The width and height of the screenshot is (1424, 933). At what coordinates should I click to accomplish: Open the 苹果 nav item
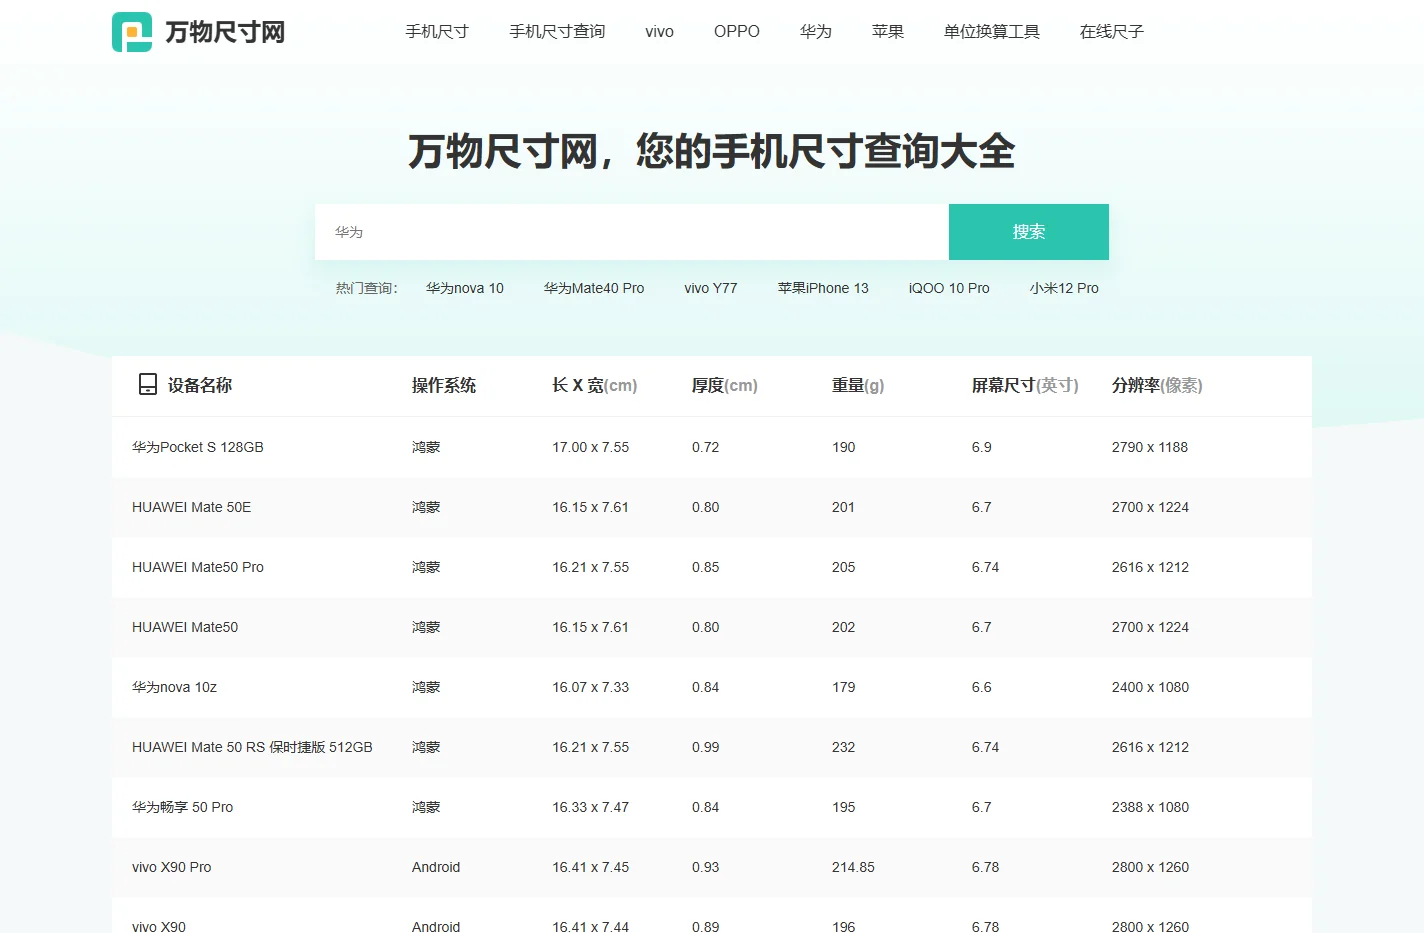(x=888, y=32)
